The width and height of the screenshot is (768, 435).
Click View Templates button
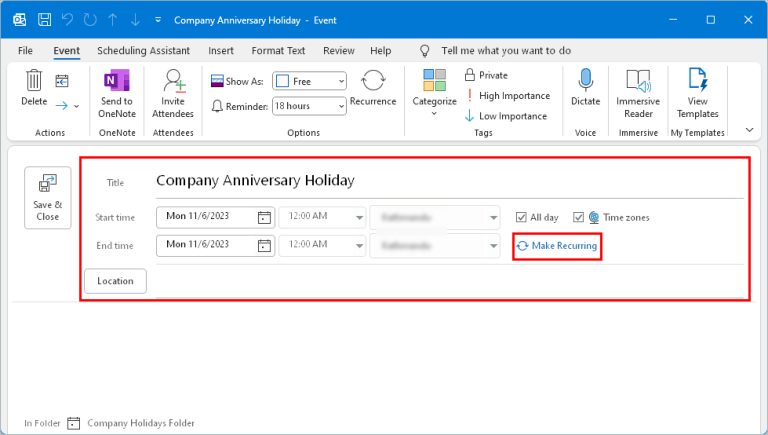(x=697, y=94)
